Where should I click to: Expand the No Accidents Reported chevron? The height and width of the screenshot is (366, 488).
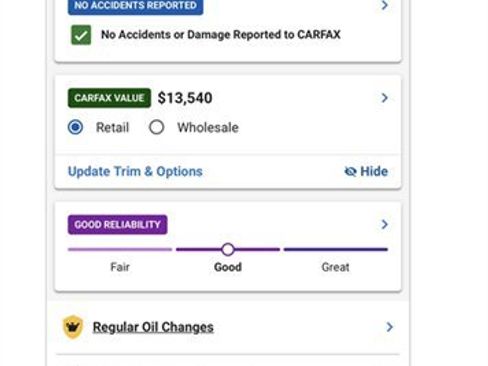(x=384, y=5)
